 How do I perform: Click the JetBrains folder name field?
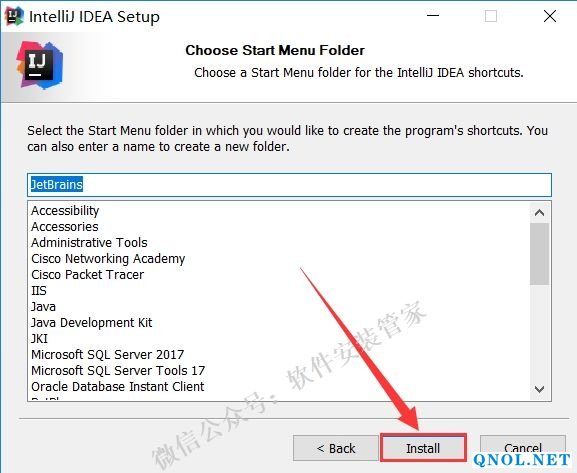pyautogui.click(x=289, y=185)
